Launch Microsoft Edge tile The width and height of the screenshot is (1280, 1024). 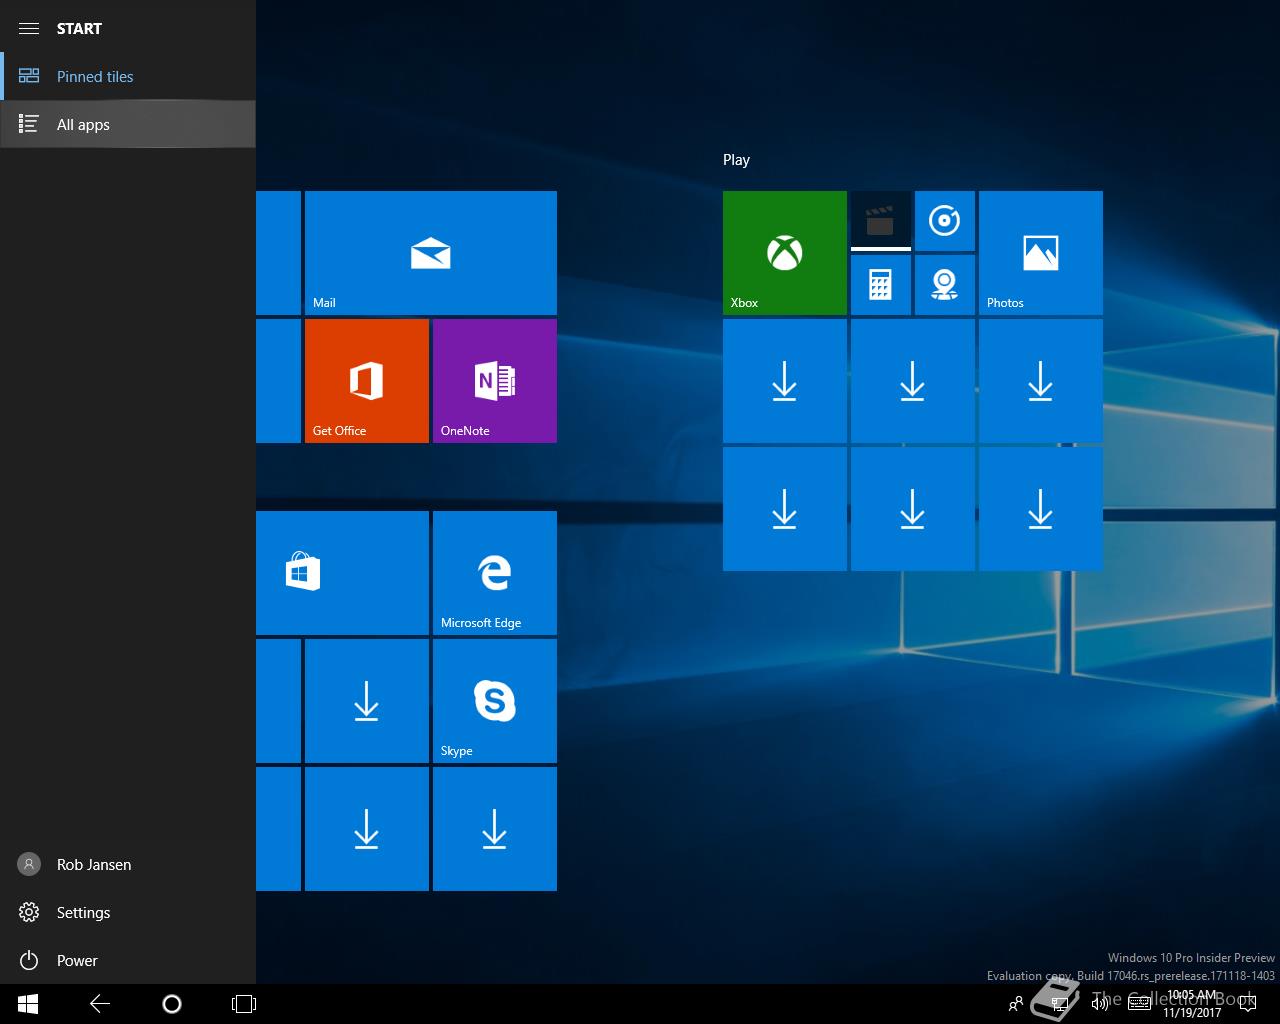pos(495,573)
